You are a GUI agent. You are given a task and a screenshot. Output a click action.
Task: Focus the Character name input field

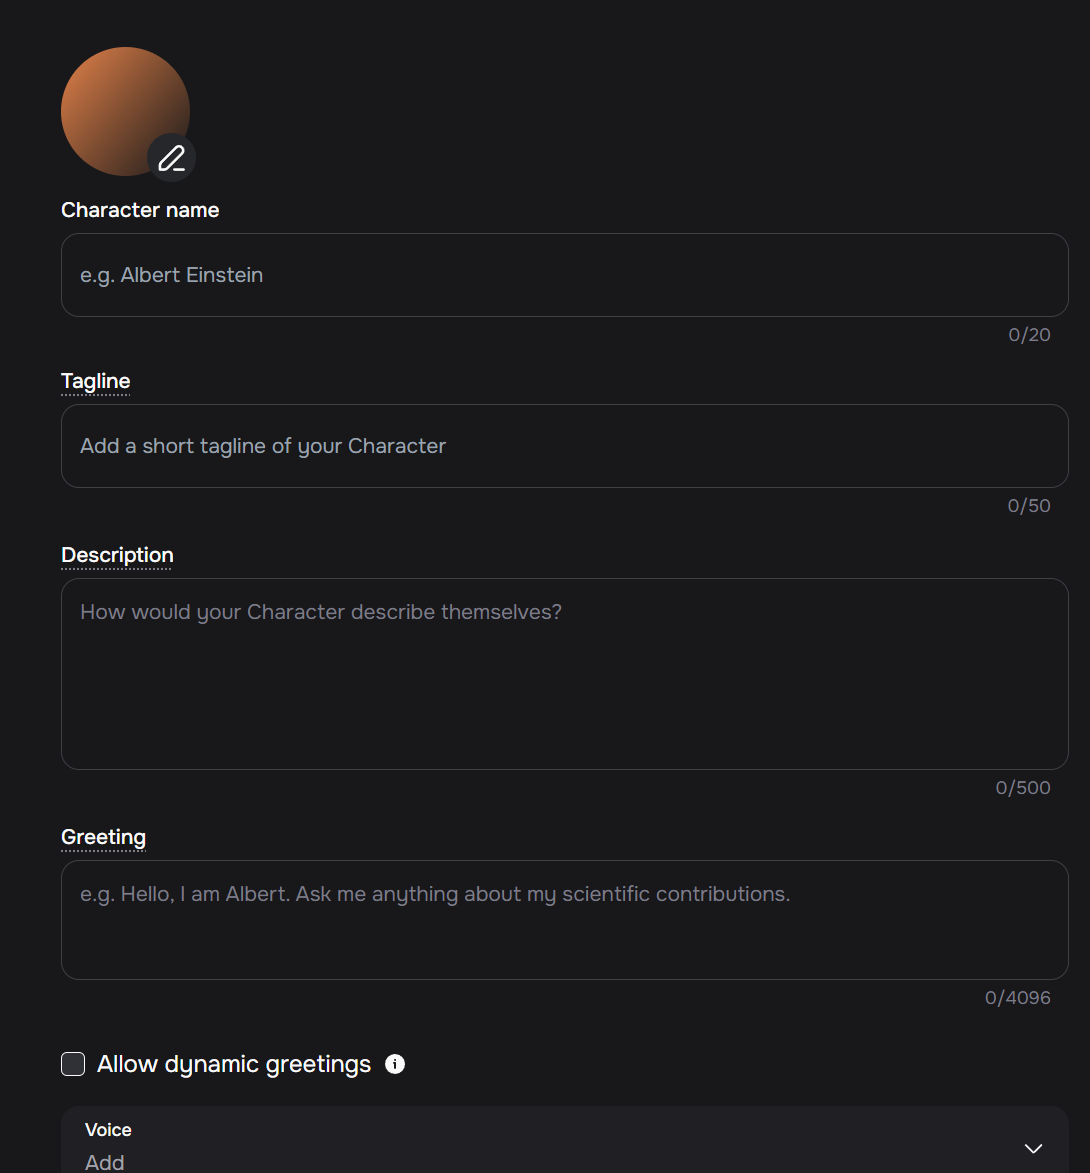tap(564, 275)
